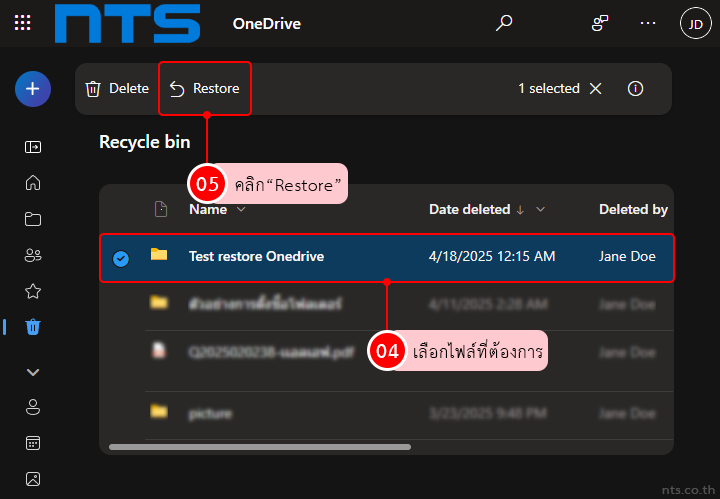Open search with magnifier icon
The height and width of the screenshot is (499, 720).
504,22
